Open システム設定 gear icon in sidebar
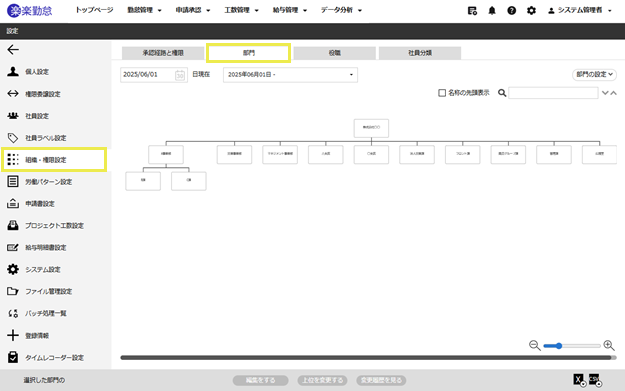 pyautogui.click(x=13, y=269)
